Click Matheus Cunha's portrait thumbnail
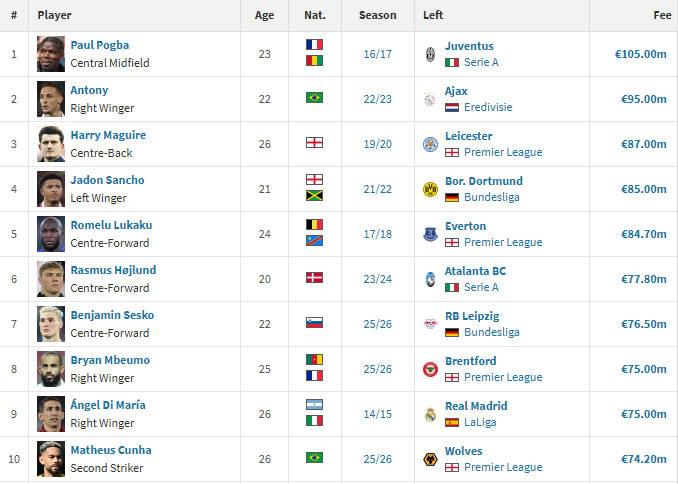Viewport: 678px width, 484px height. [x=51, y=459]
